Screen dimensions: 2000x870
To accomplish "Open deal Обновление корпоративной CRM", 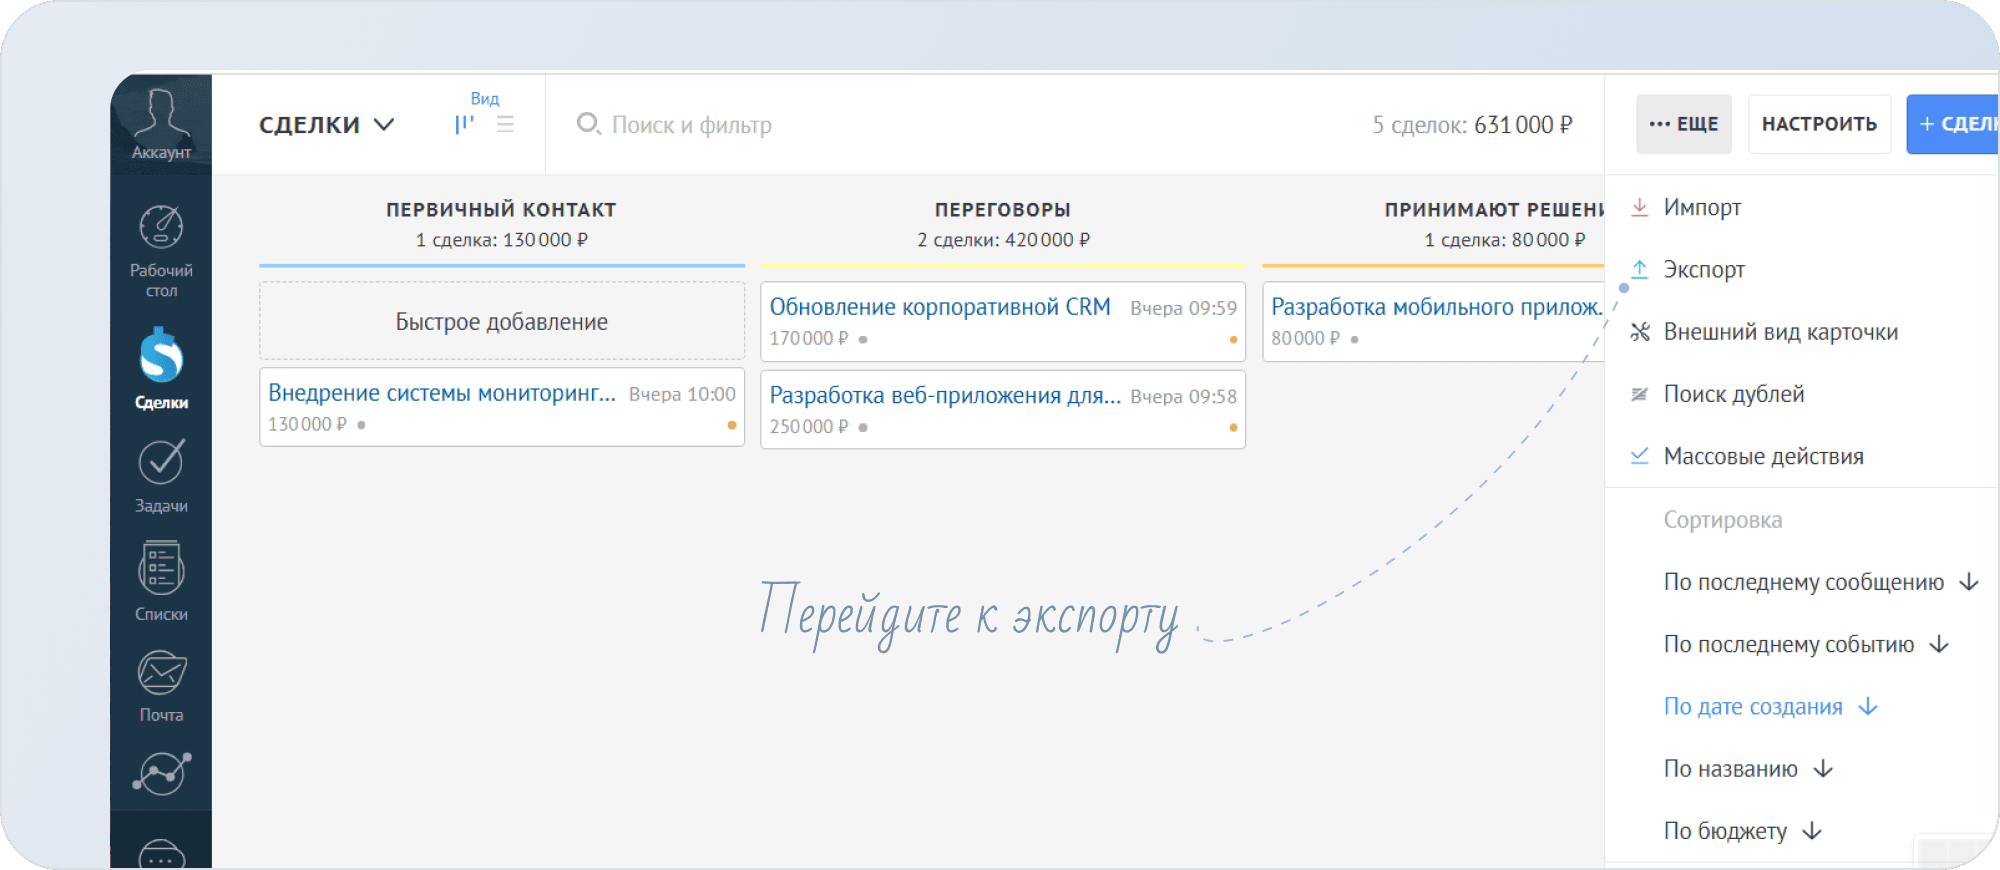I will [x=939, y=308].
